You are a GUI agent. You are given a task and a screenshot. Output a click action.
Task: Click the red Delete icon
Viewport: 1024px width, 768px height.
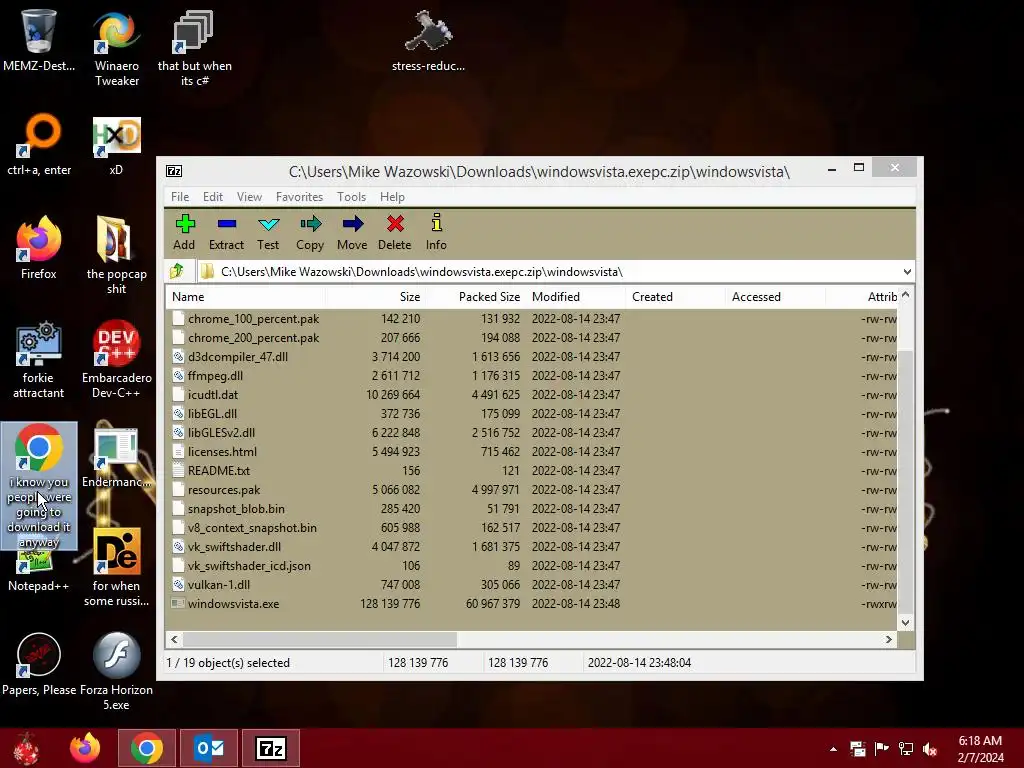click(394, 232)
